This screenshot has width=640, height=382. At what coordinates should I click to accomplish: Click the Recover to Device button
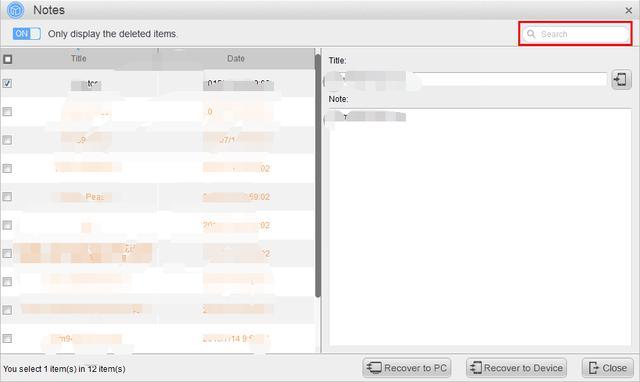516,368
